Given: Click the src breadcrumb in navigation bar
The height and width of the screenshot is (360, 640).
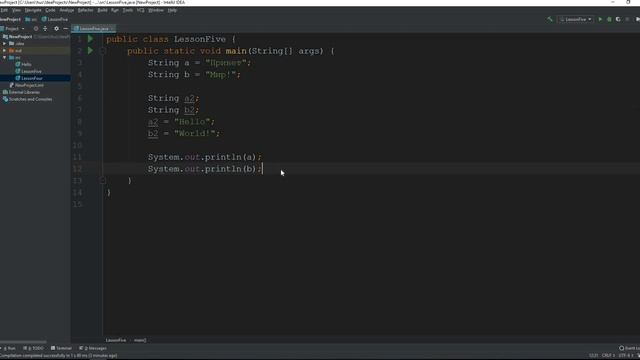Looking at the screenshot, I should coord(31,19).
